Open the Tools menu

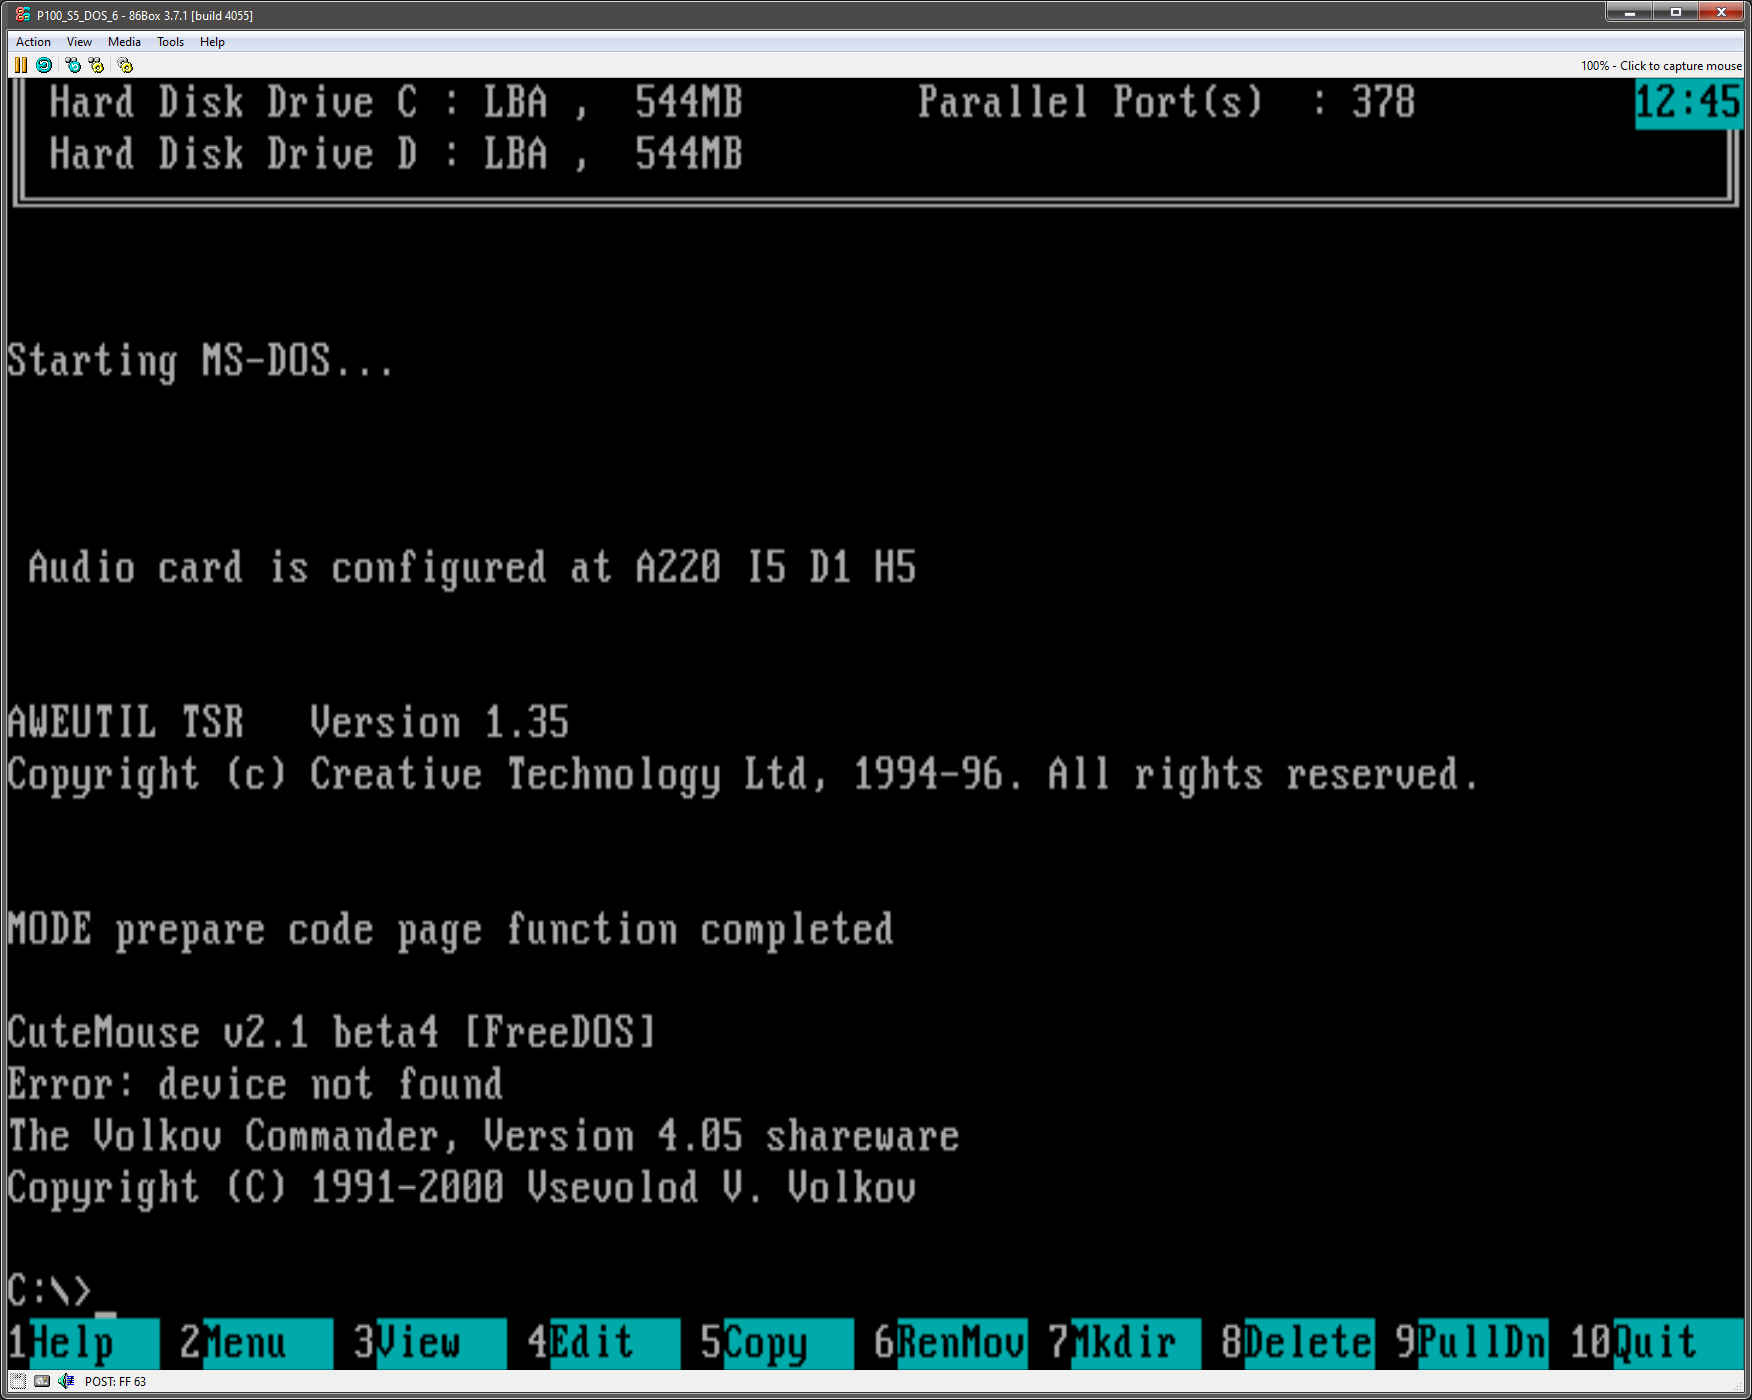(x=169, y=41)
